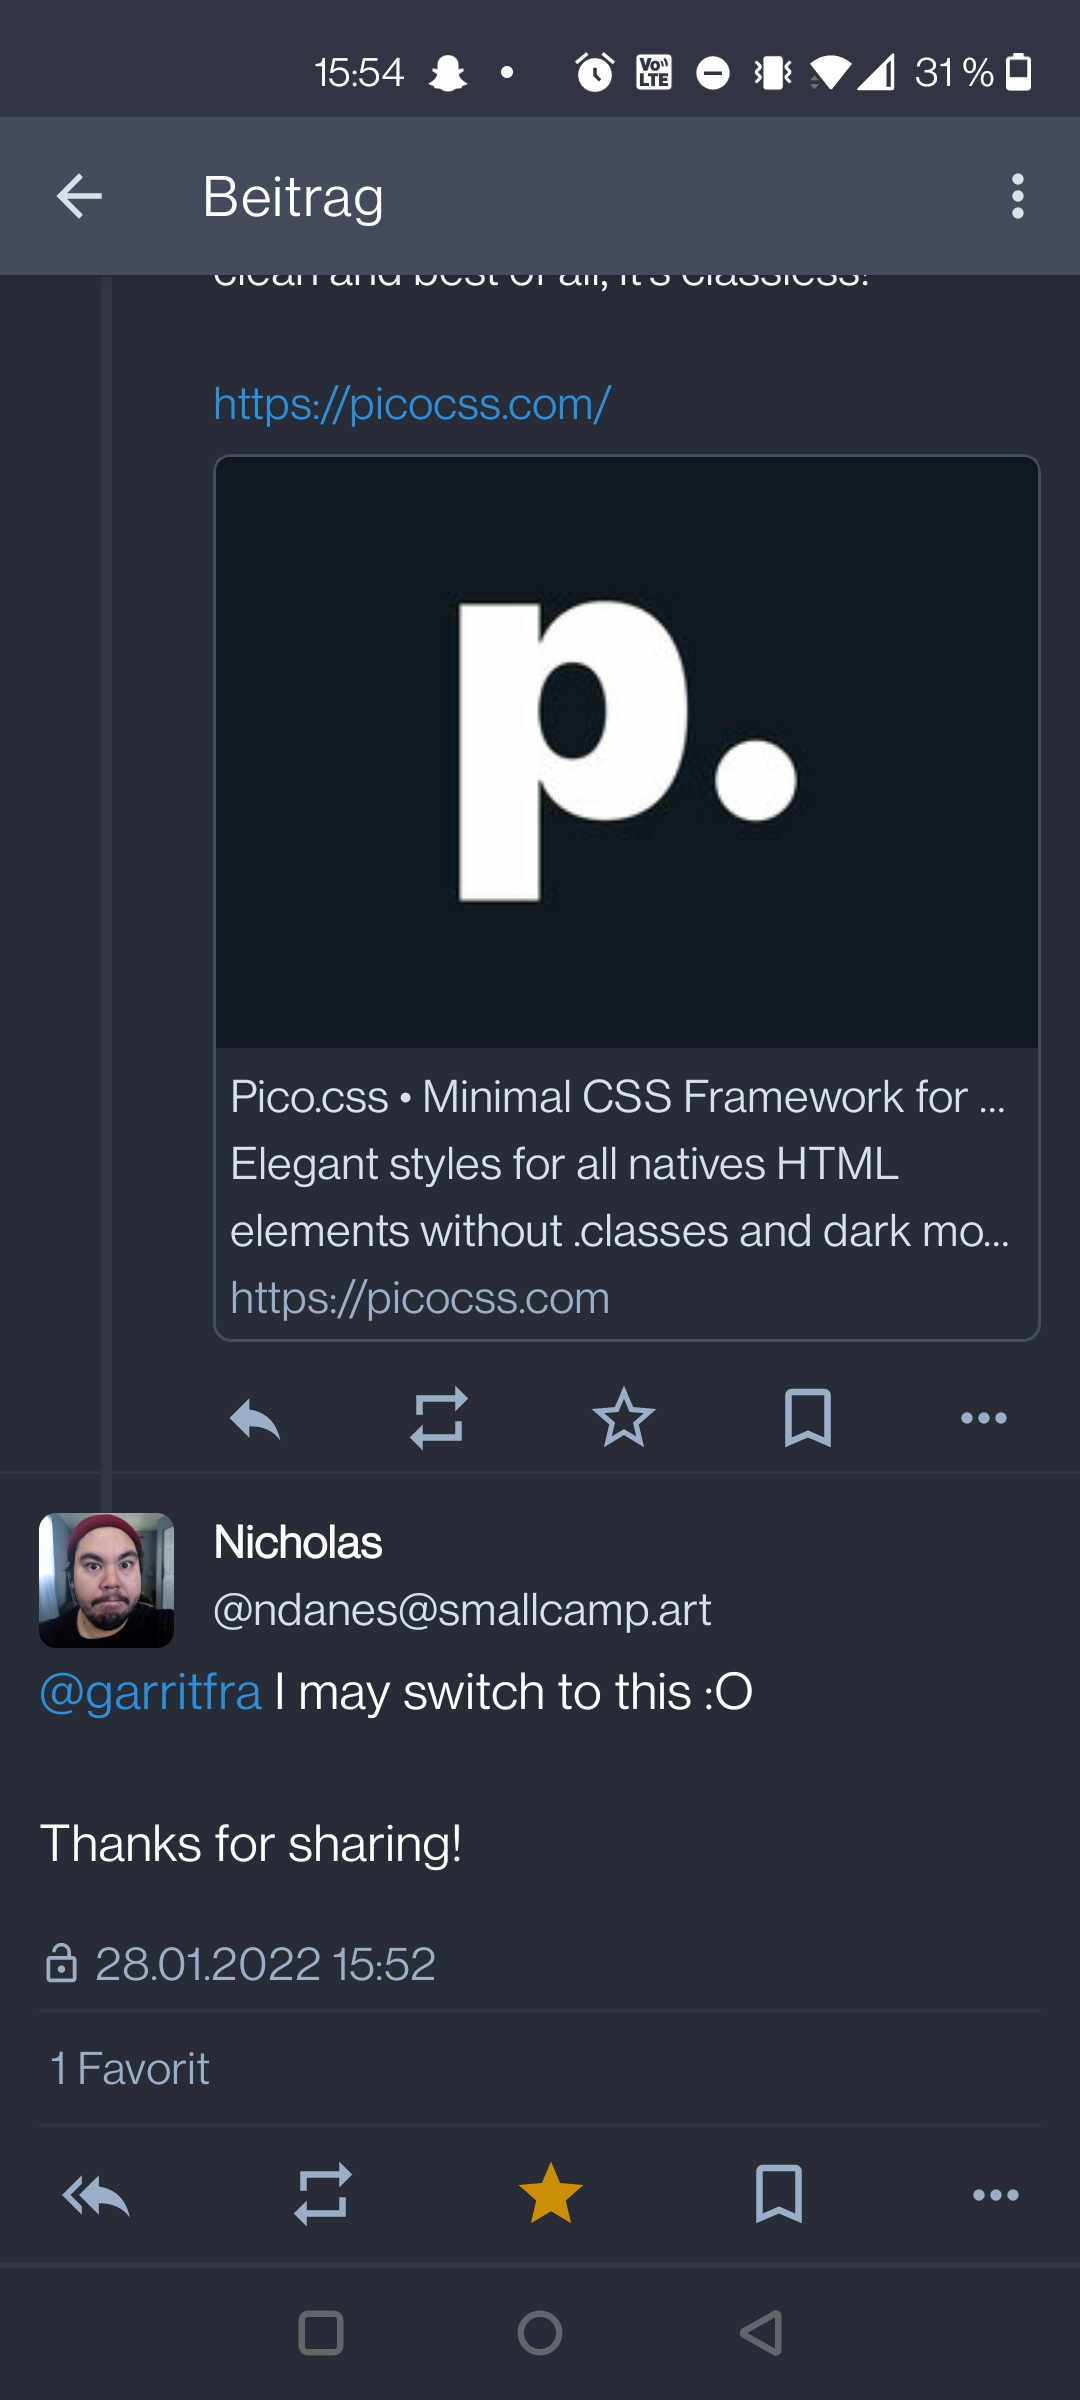Viewport: 1080px width, 2400px height.
Task: Expand the Pico.css link preview card
Action: [x=626, y=895]
